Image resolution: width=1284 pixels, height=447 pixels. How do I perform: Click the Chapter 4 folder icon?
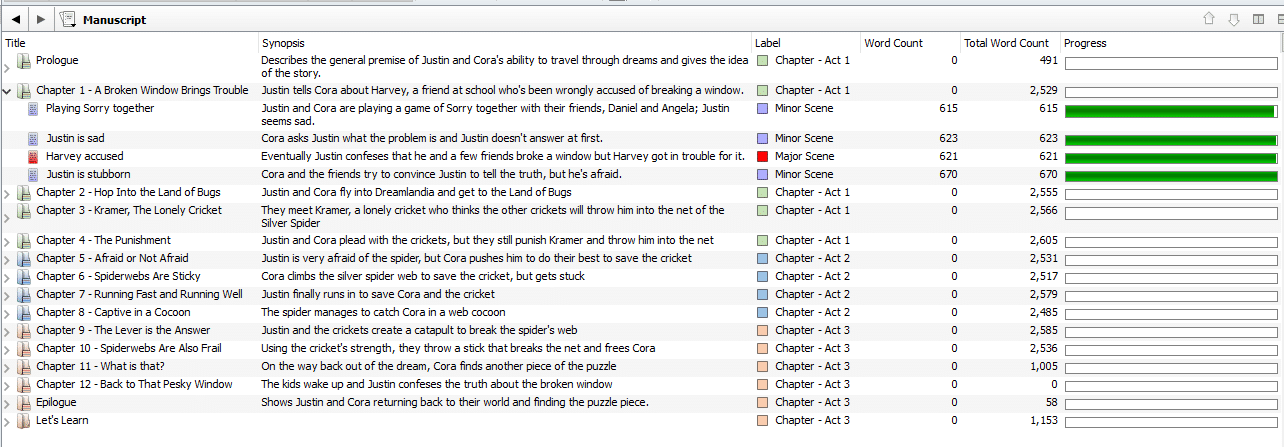coord(24,241)
